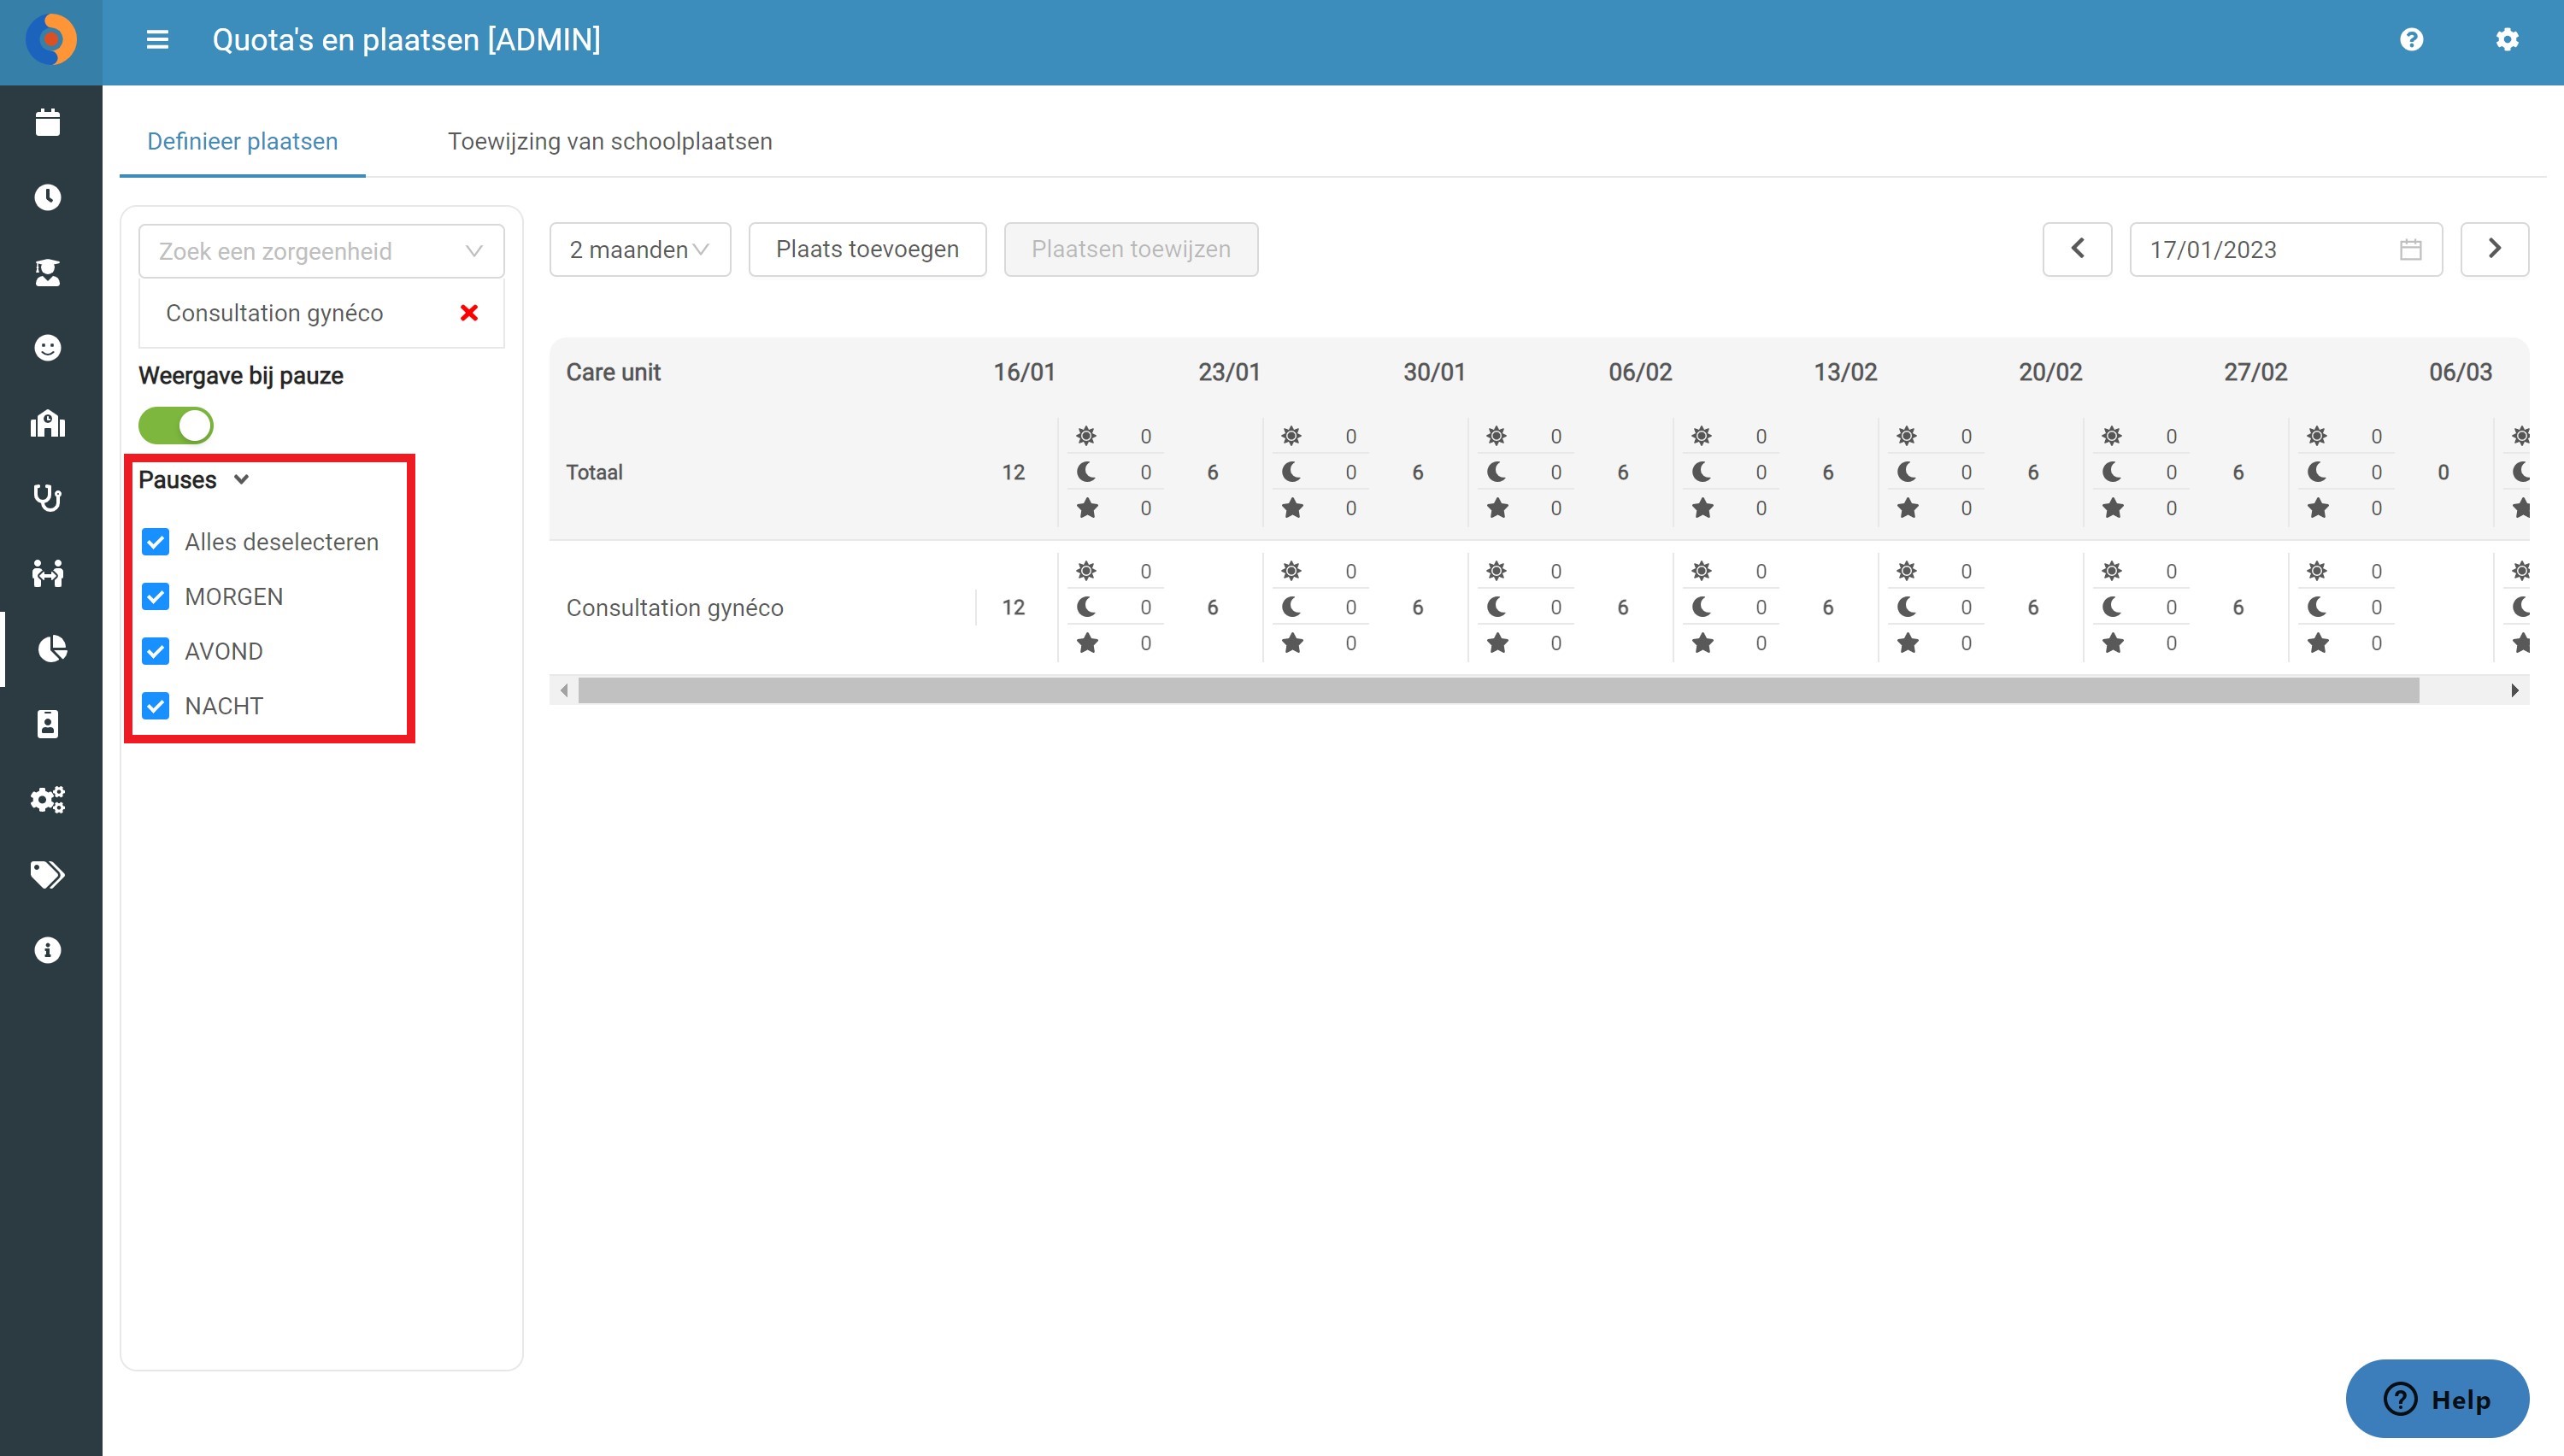This screenshot has width=2564, height=1456.
Task: Open the info circle sidebar icon
Action: point(48,950)
